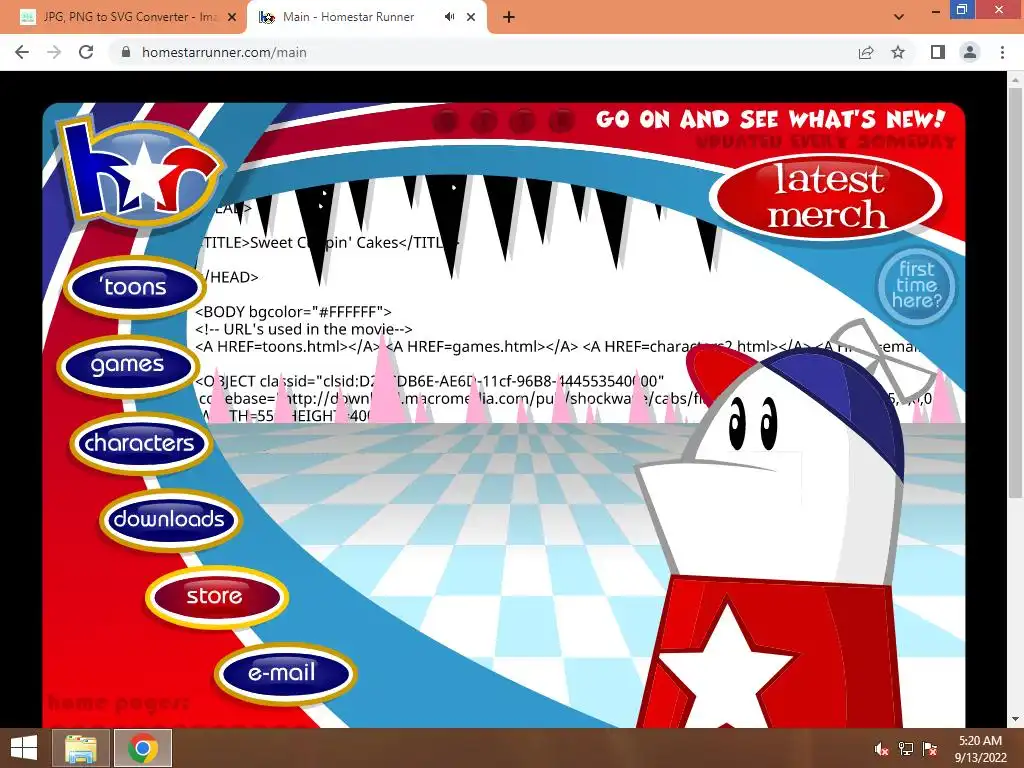Expand the tab search chevron
Screen dimensions: 1024x768
click(899, 17)
